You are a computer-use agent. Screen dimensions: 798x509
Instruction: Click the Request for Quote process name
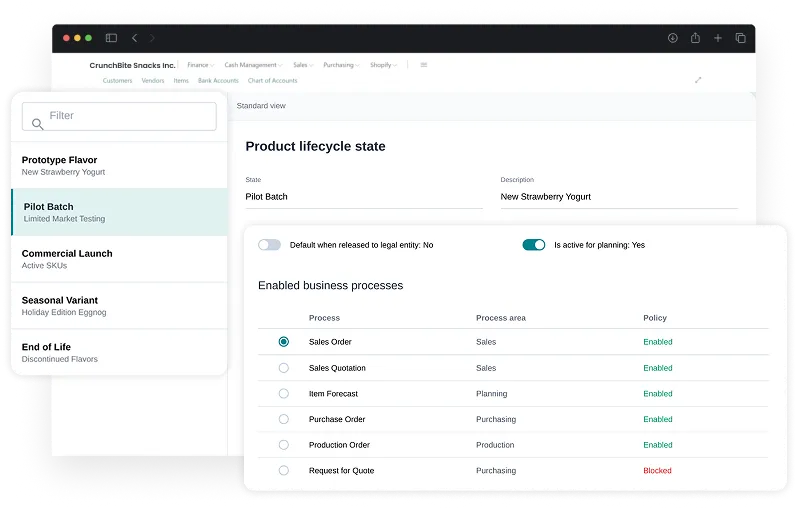[x=341, y=470]
